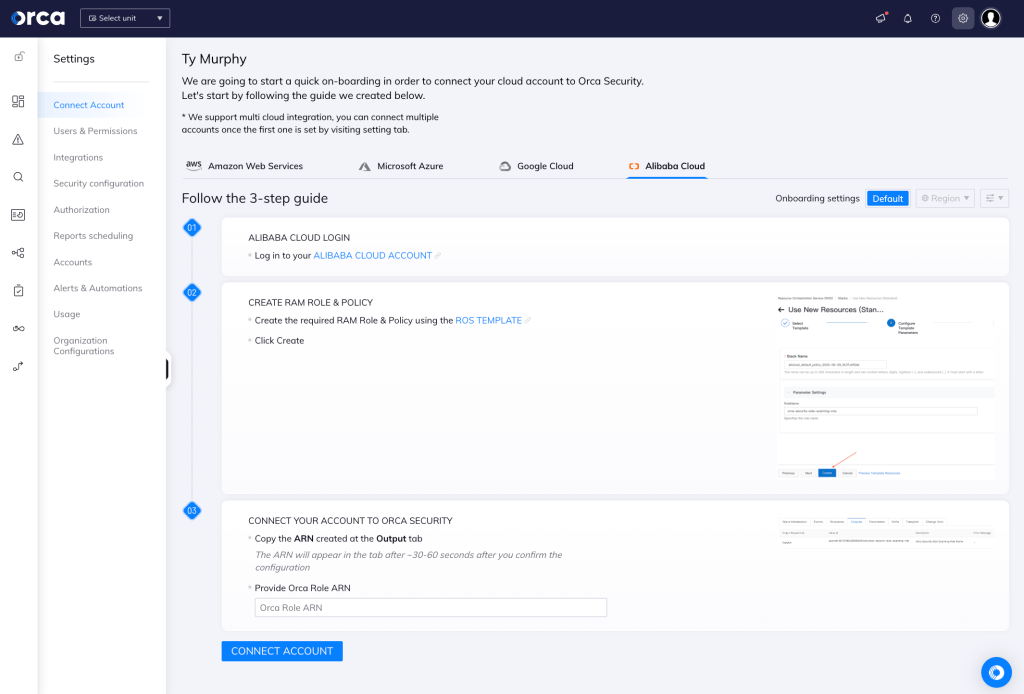Viewport: 1024px width, 694px height.
Task: Open Alerts & Automations settings
Action: [98, 288]
